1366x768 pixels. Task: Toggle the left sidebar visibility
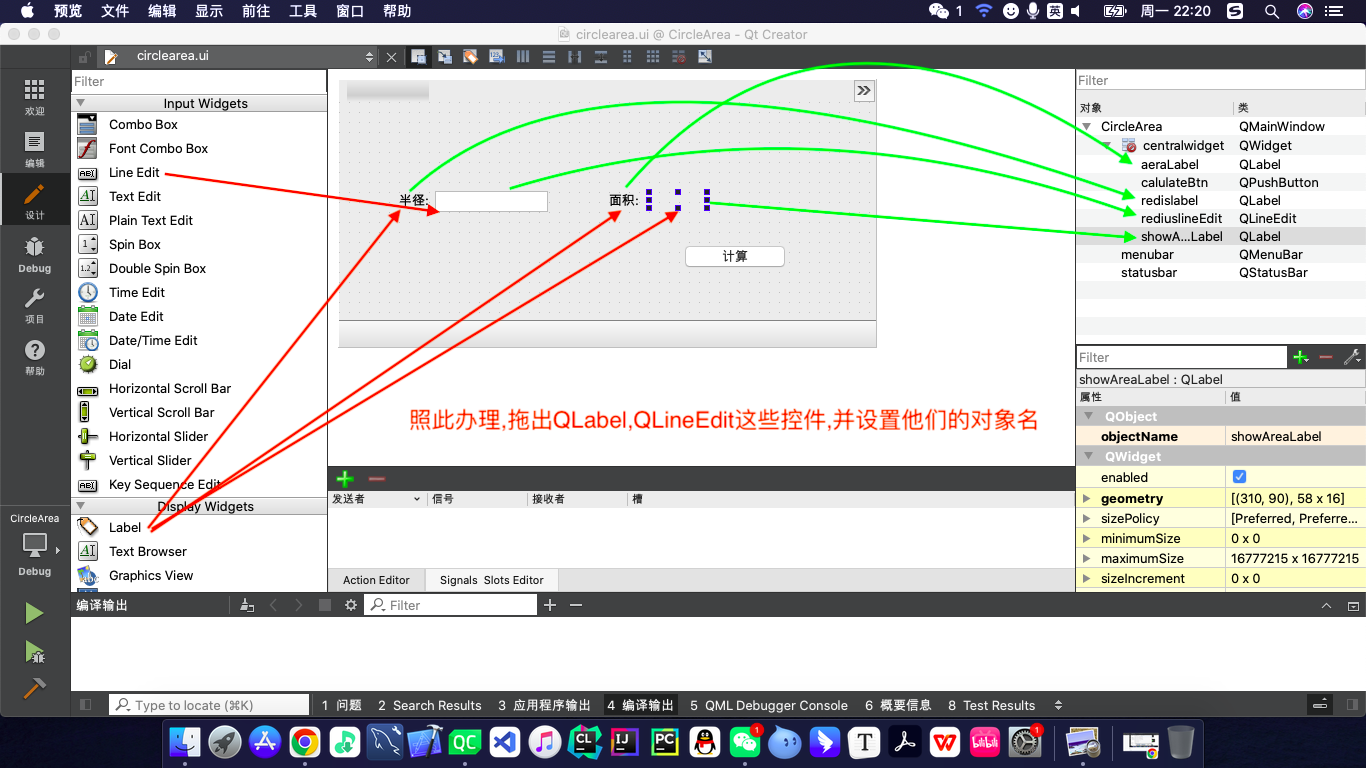(86, 705)
